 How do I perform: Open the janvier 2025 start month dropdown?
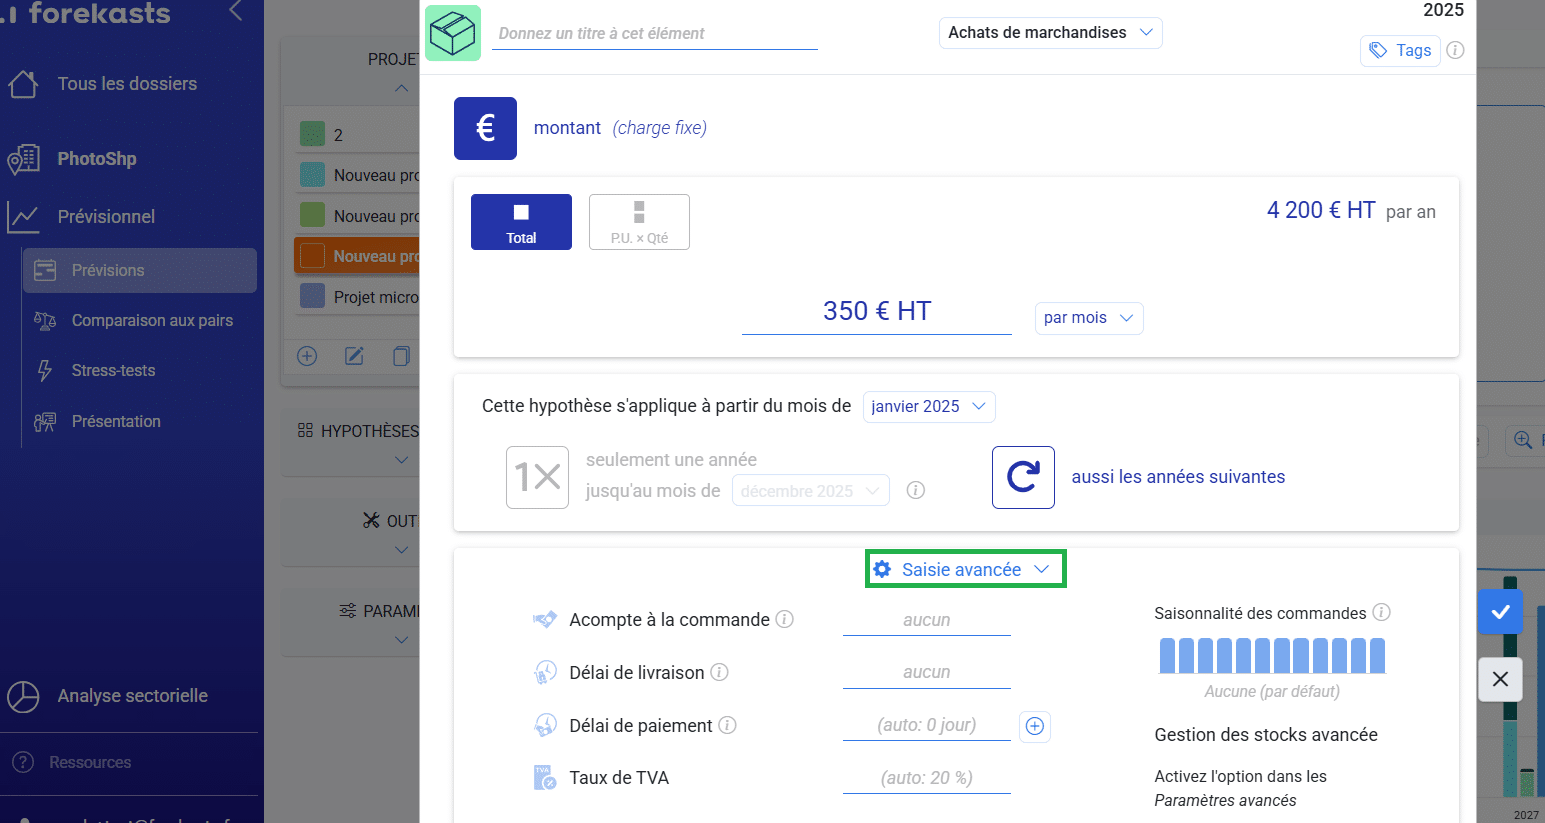[928, 407]
